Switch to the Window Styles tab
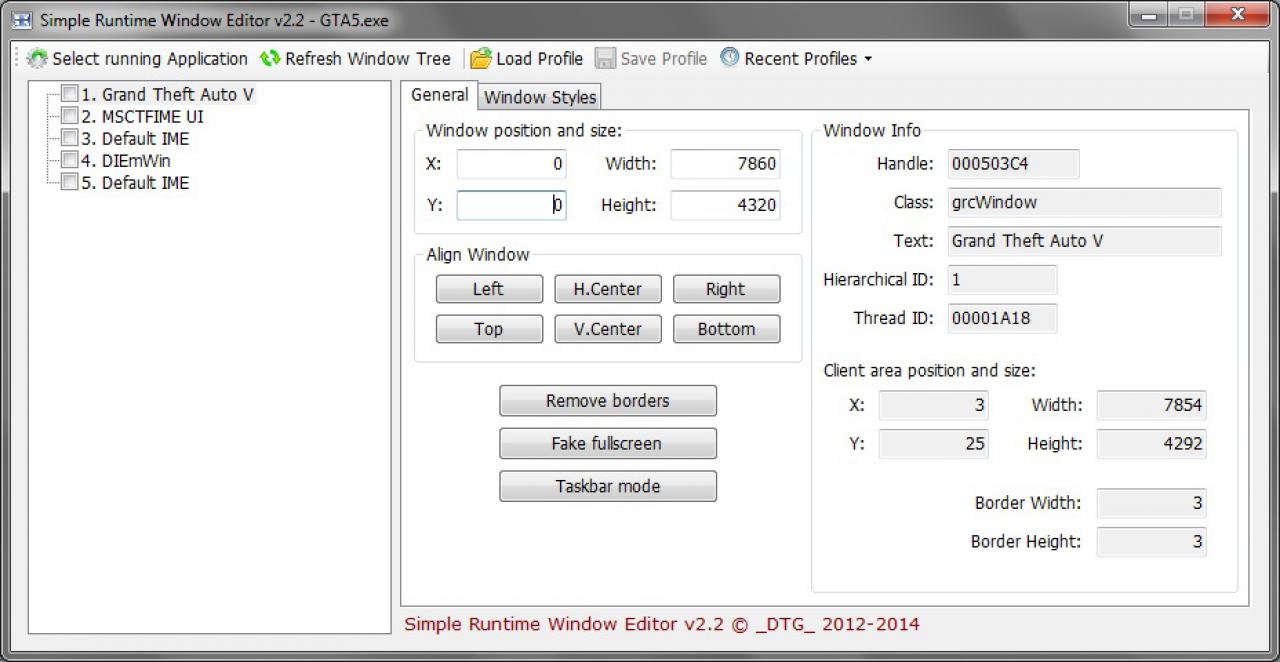The height and width of the screenshot is (662, 1280). coord(540,97)
